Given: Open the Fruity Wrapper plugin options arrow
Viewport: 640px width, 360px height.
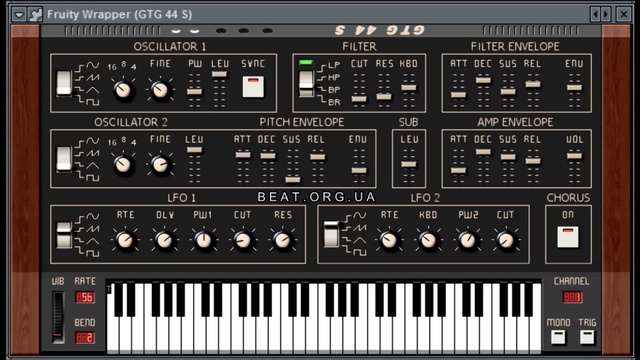Looking at the screenshot, I should point(19,14).
